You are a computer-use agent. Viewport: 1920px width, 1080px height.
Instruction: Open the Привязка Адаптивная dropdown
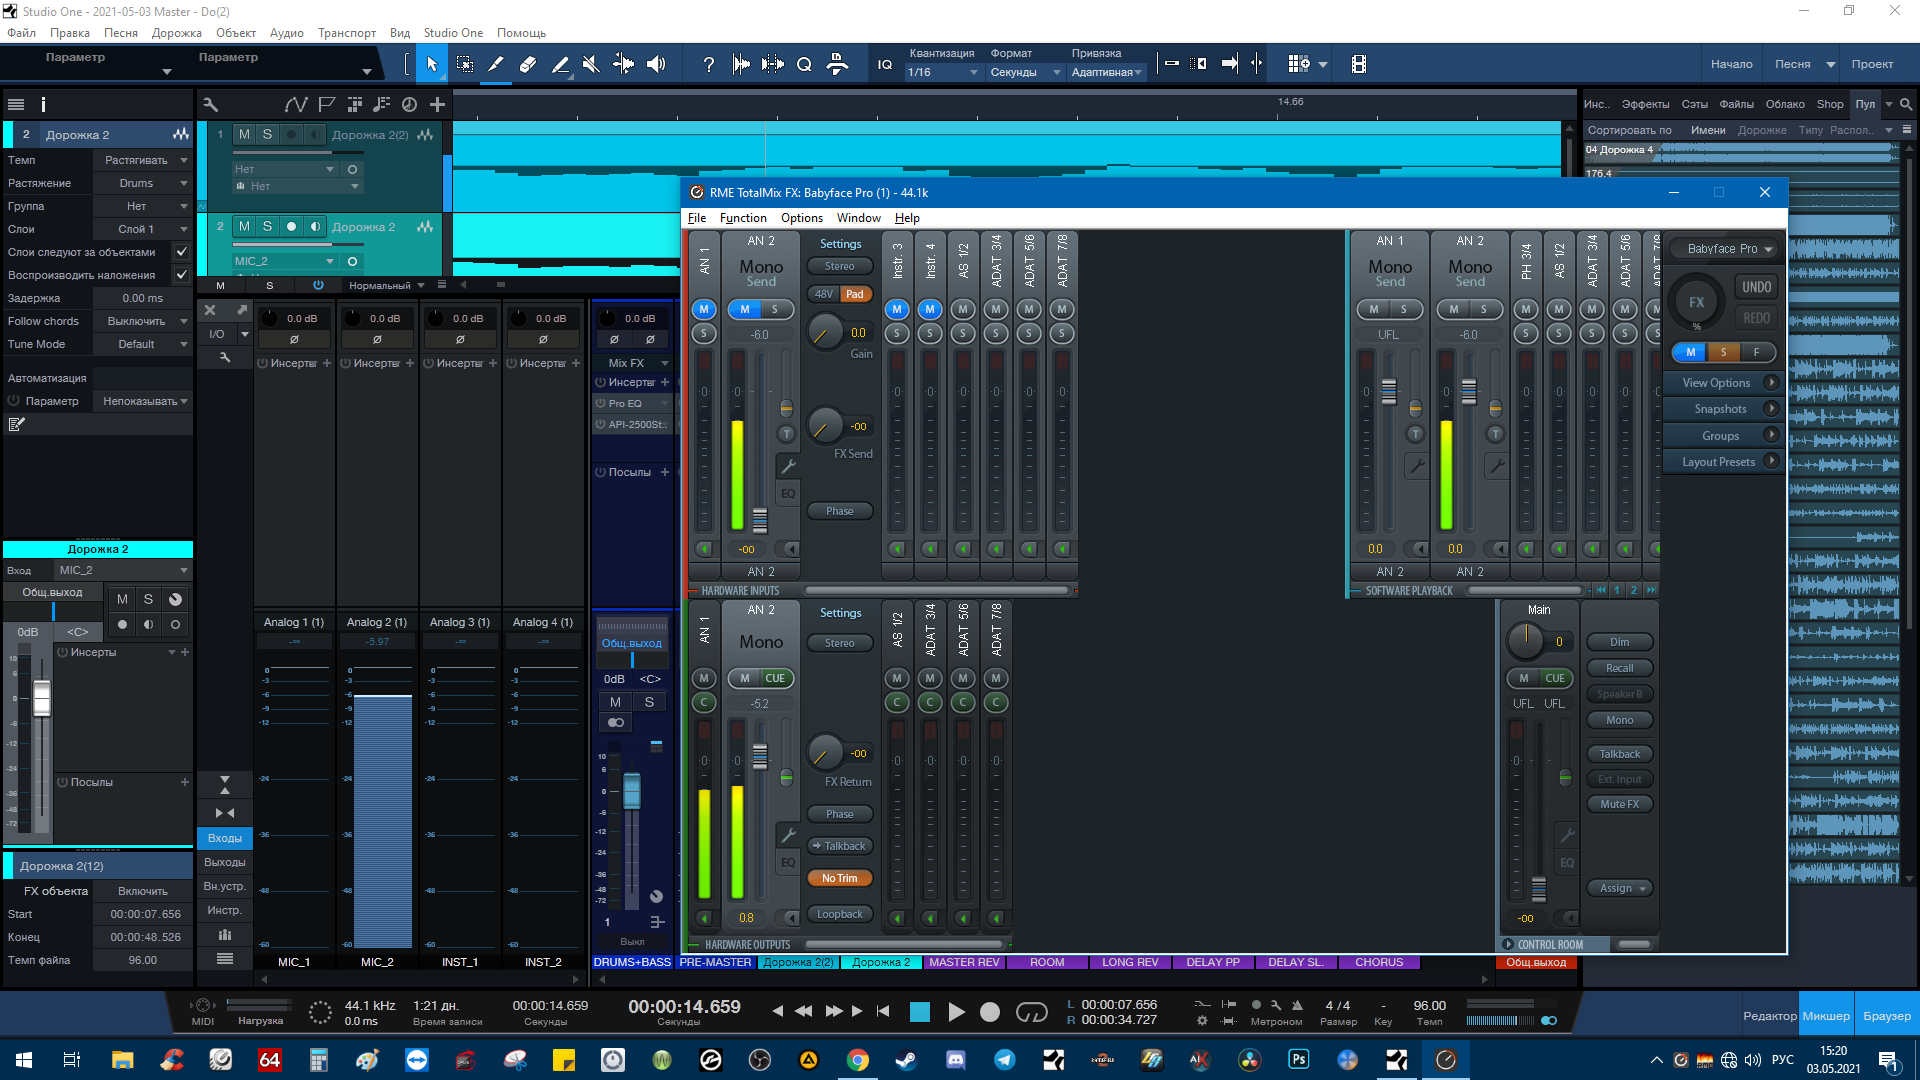[1107, 72]
